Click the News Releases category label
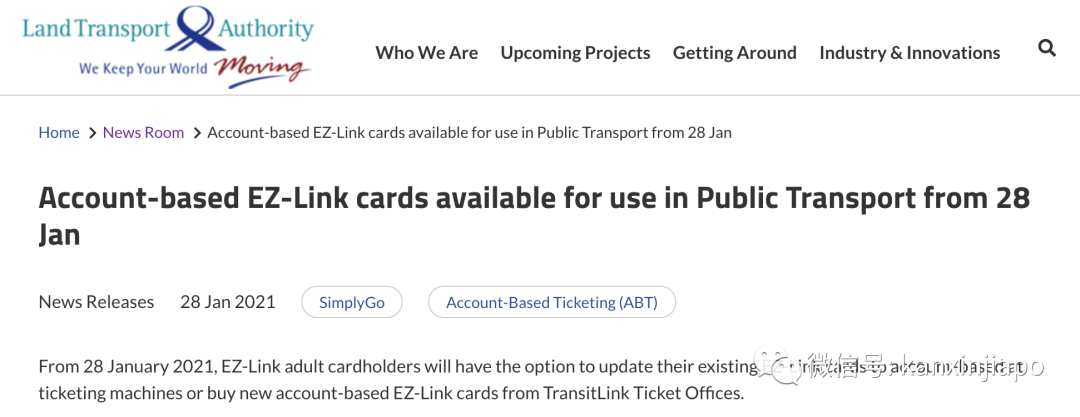 [96, 302]
